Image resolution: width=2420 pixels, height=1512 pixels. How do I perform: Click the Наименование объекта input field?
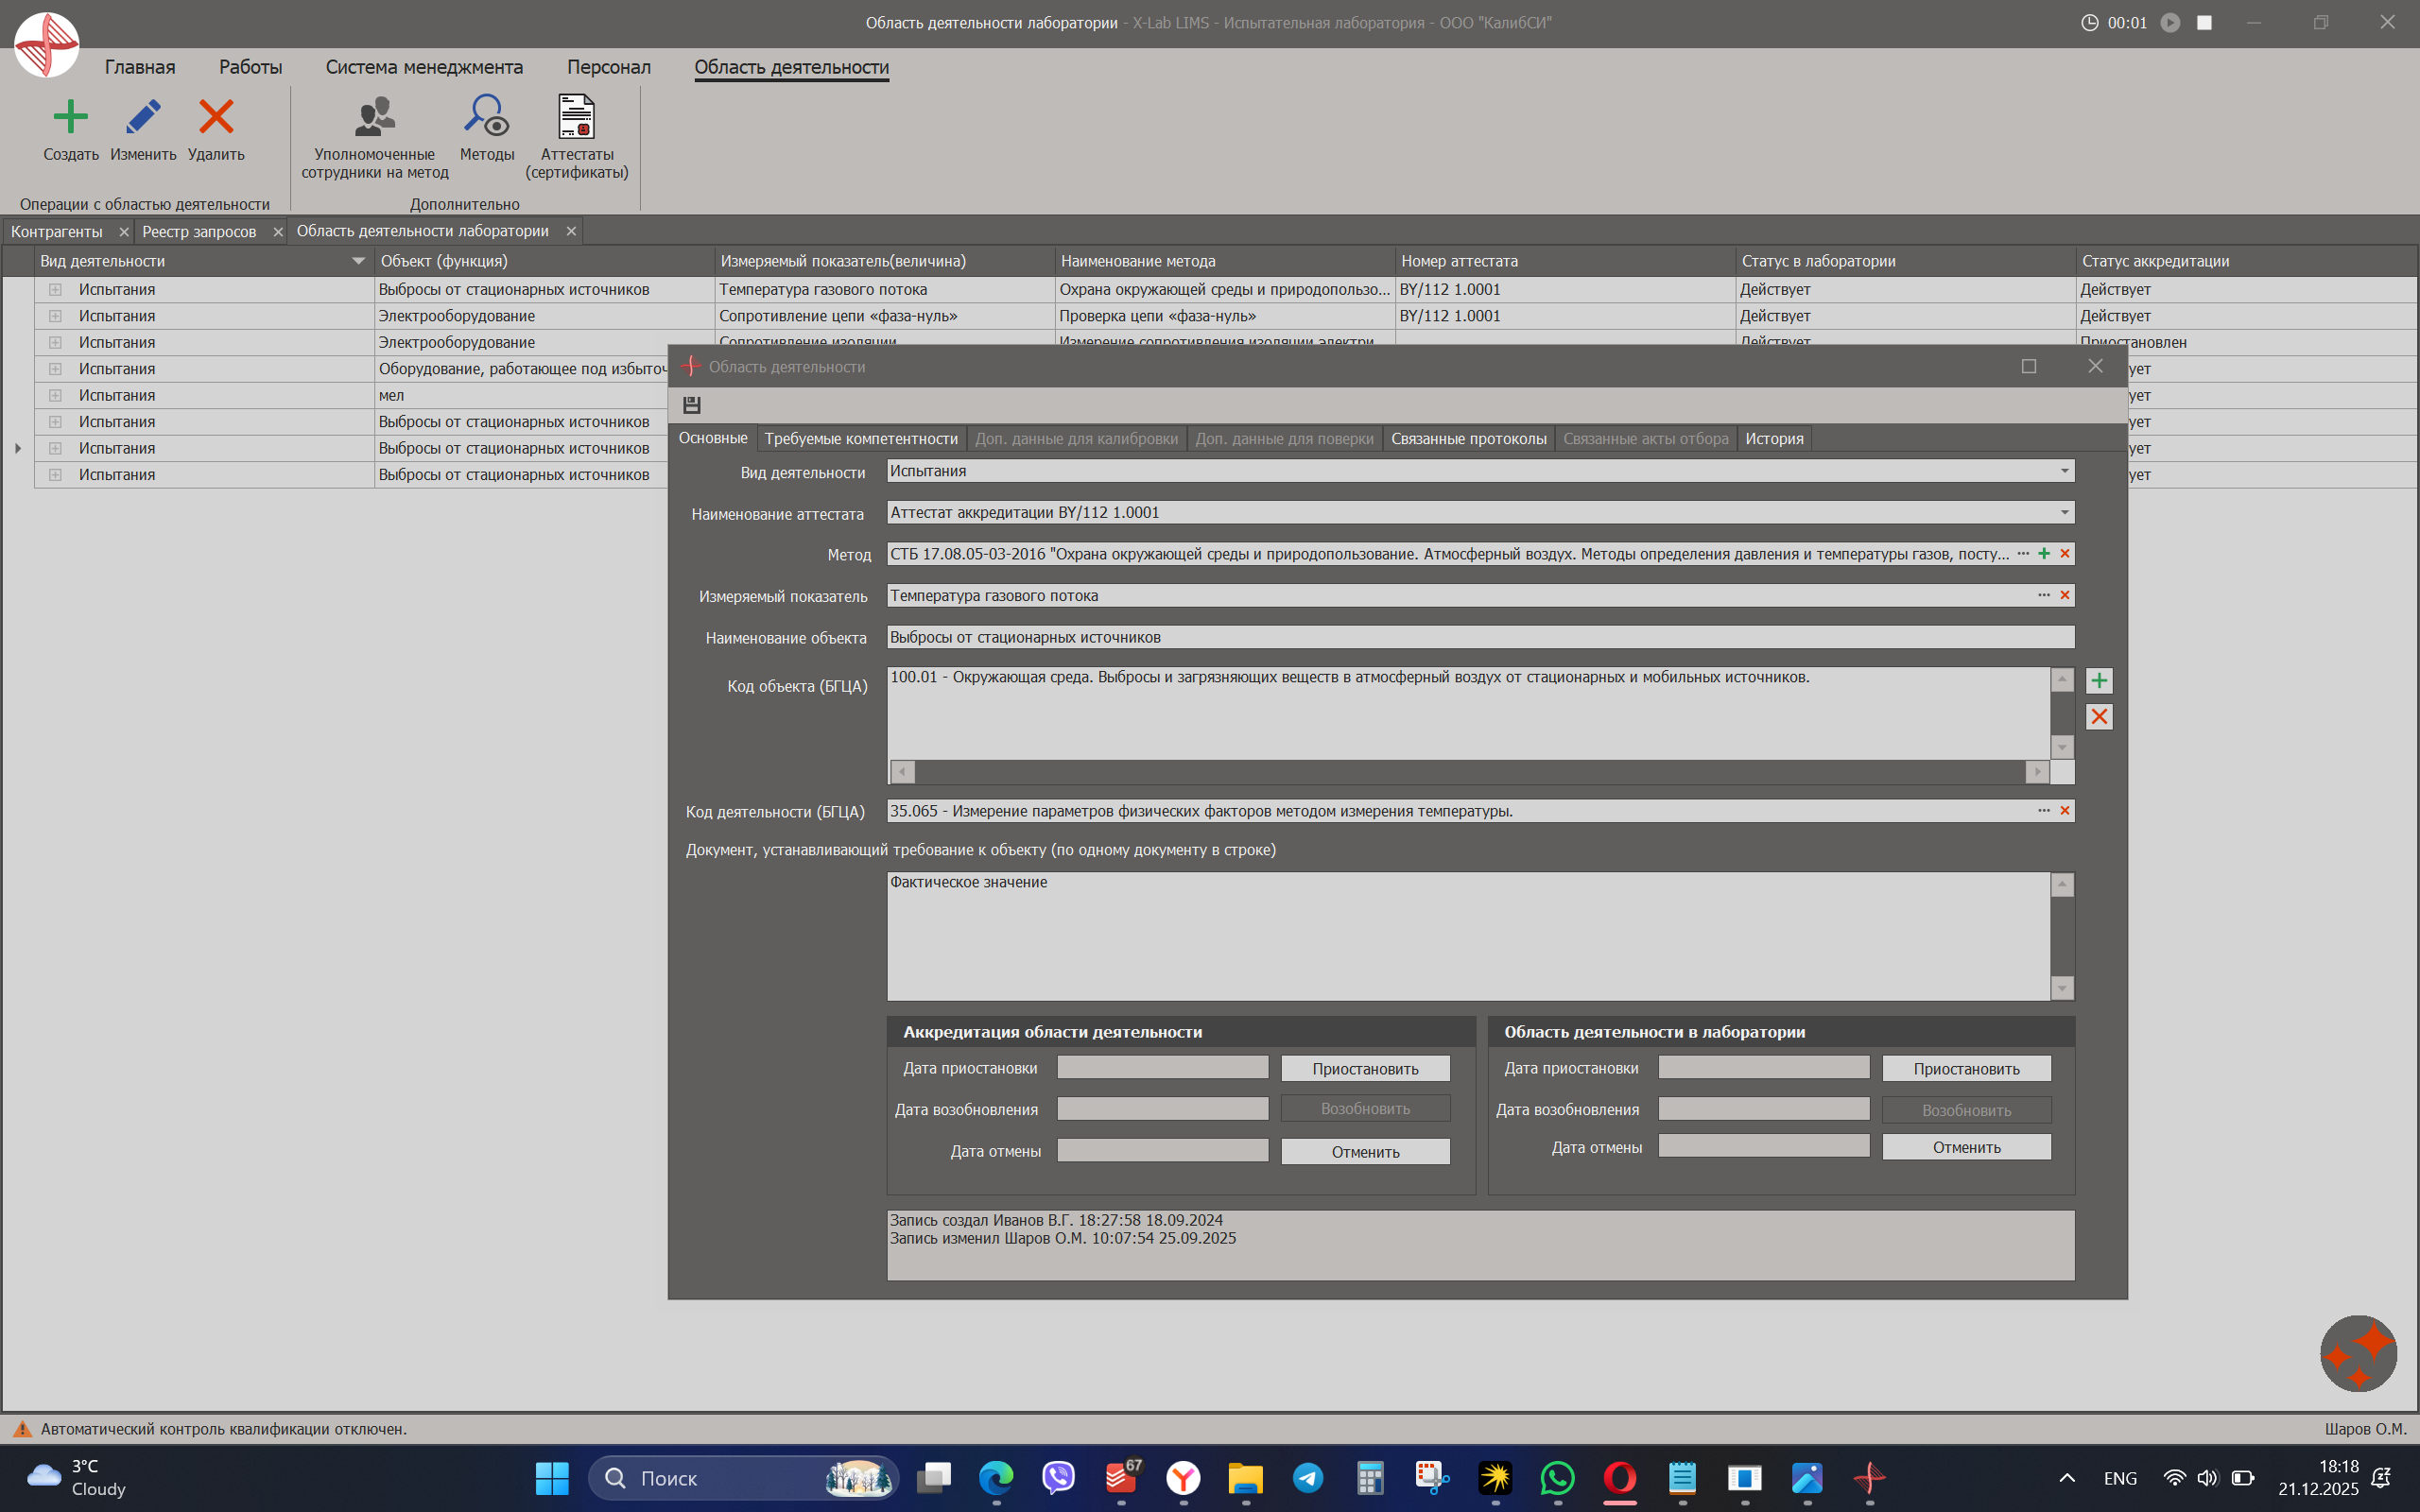click(1480, 637)
